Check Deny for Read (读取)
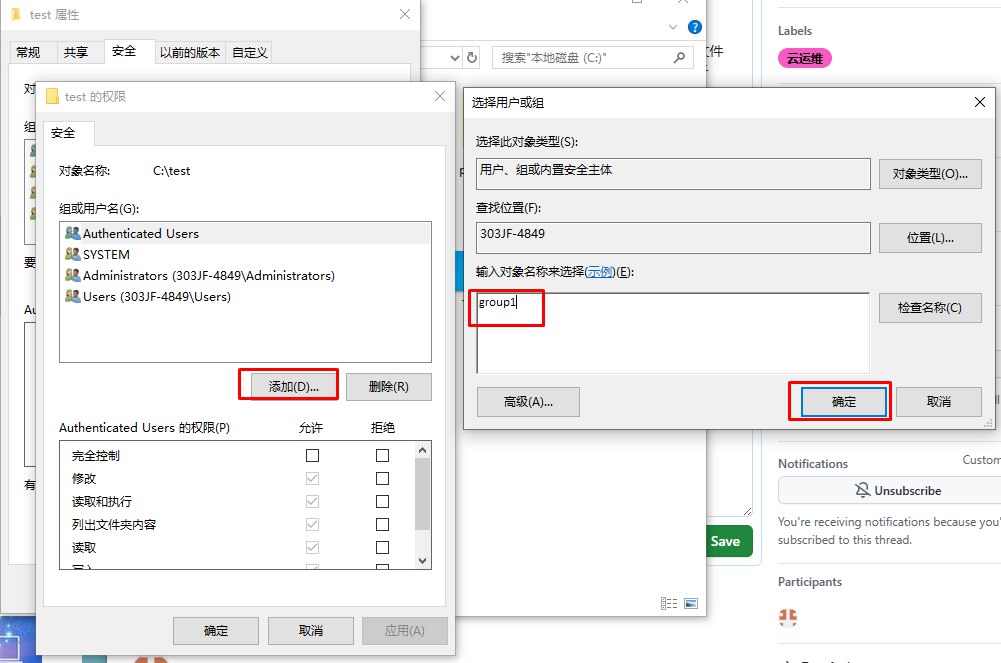1001x663 pixels. pos(382,547)
